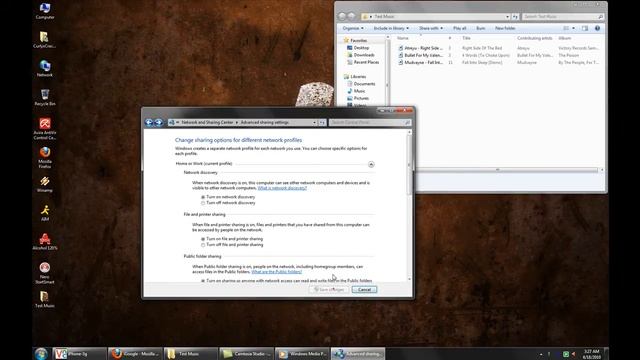Switch to the Test Music taskbar item
Viewport: 640px width, 360px height.
[x=191, y=353]
